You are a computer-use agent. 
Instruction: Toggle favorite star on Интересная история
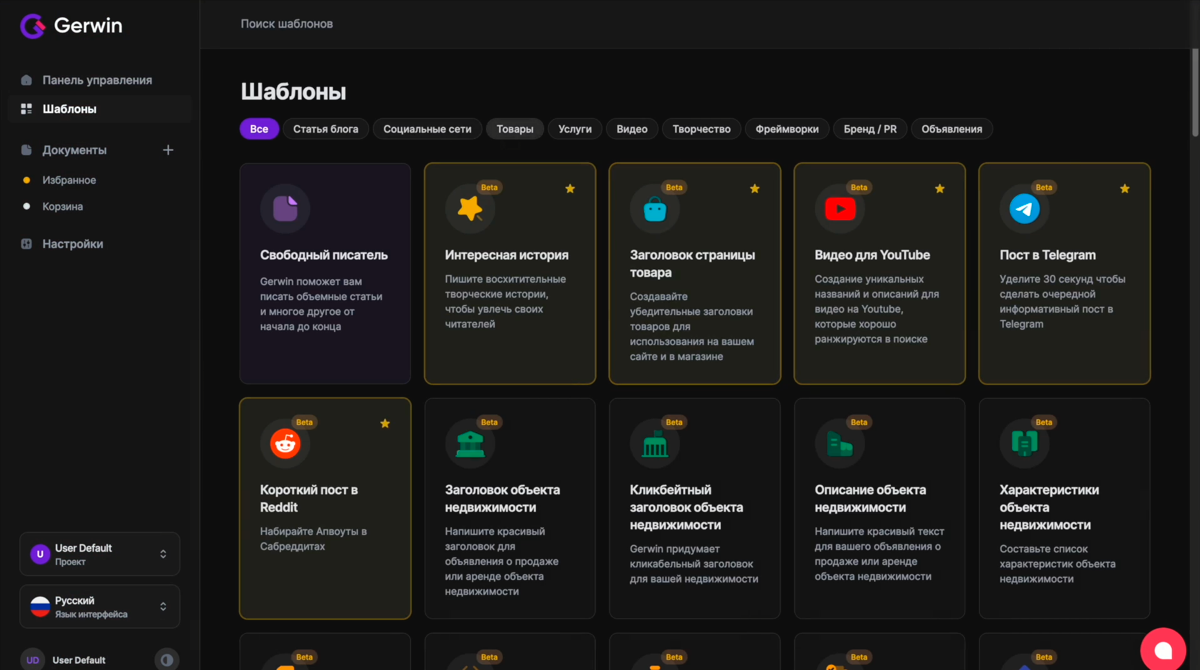570,189
